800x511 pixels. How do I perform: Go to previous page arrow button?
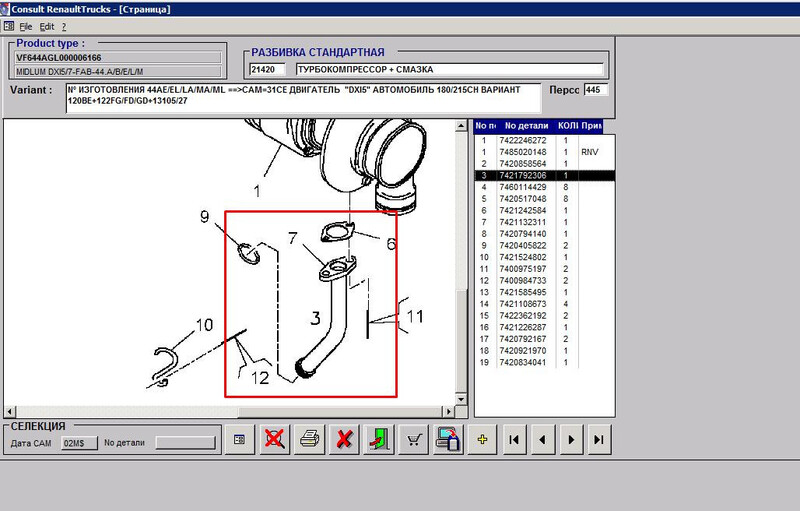[x=542, y=439]
